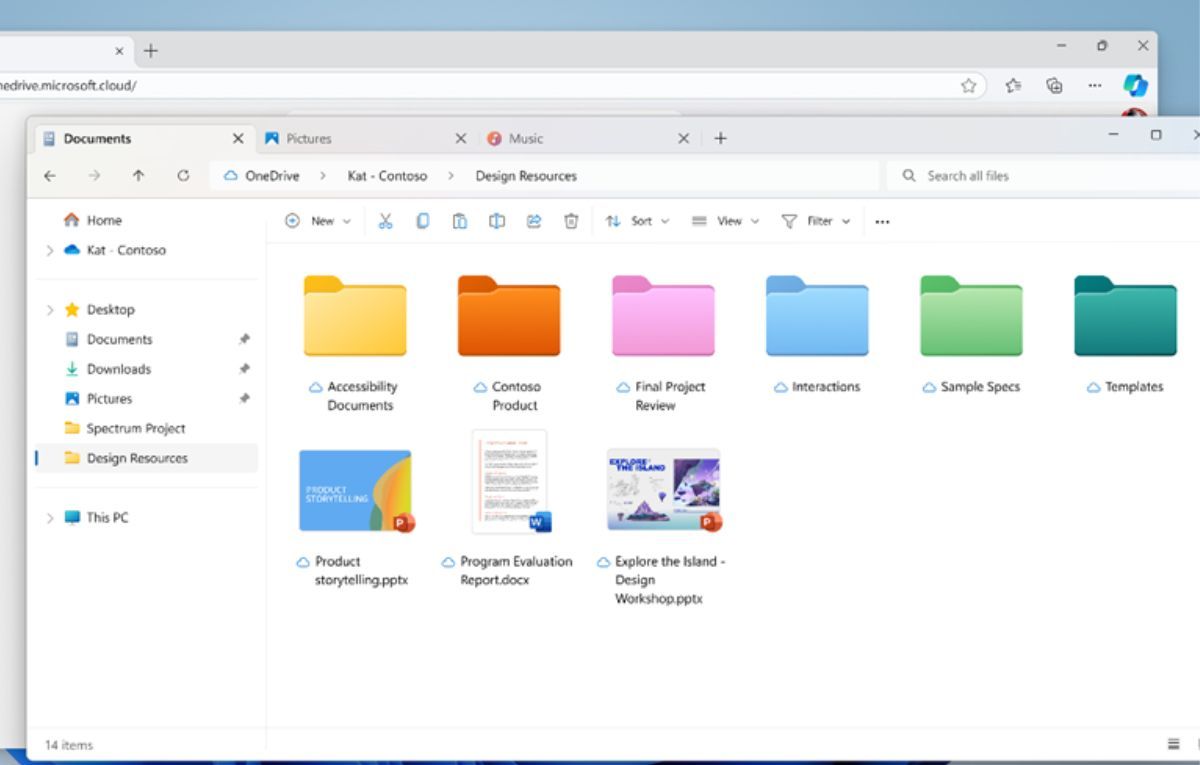Click the Search all files box
The height and width of the screenshot is (765, 1200).
coord(1040,176)
